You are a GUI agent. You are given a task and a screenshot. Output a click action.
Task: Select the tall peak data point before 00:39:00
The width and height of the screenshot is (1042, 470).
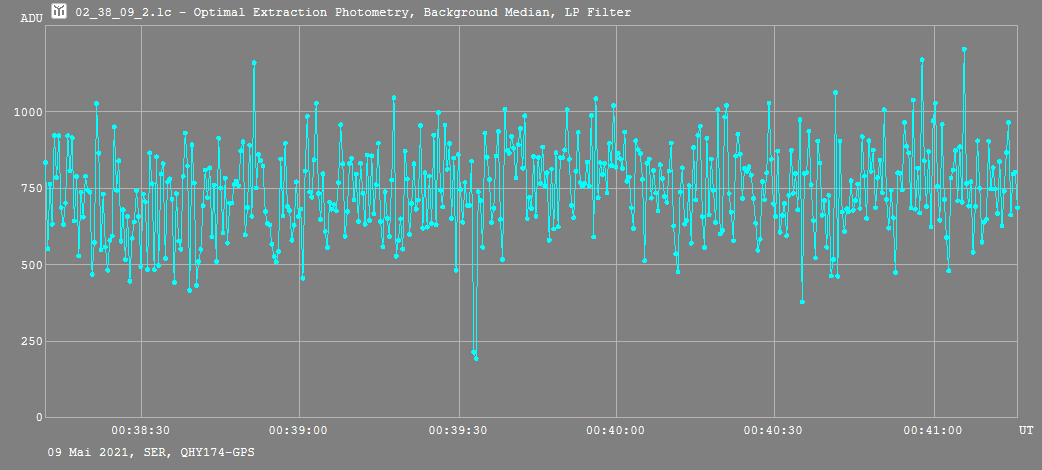pyautogui.click(x=254, y=63)
